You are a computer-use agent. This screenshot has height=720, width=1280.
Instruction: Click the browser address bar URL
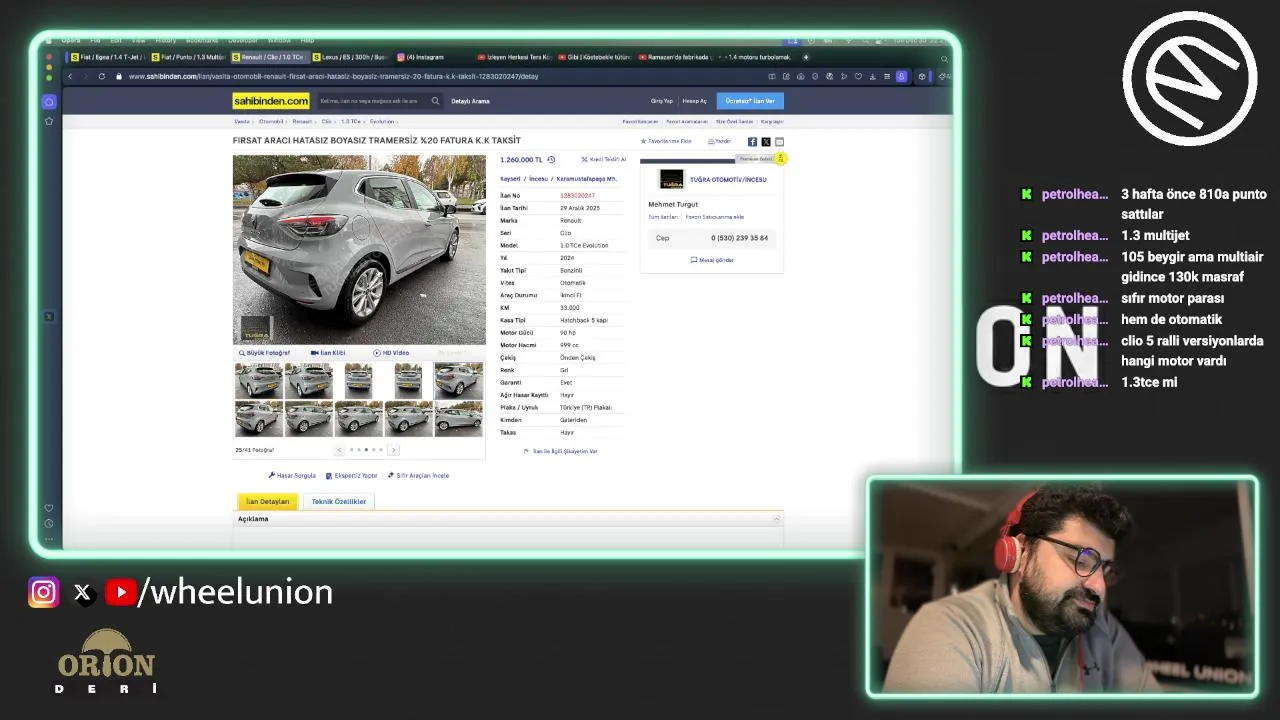pos(334,77)
